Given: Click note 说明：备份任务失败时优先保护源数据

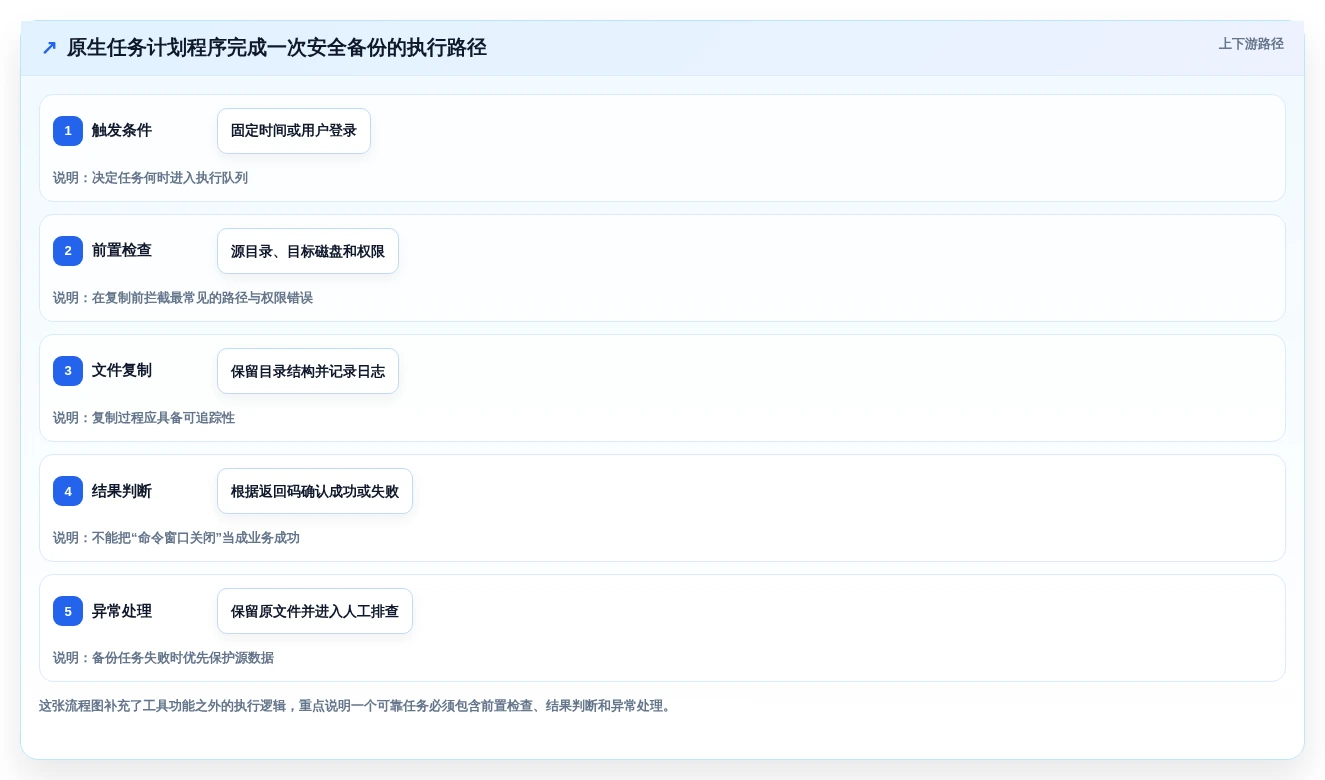Looking at the screenshot, I should coord(163,658).
